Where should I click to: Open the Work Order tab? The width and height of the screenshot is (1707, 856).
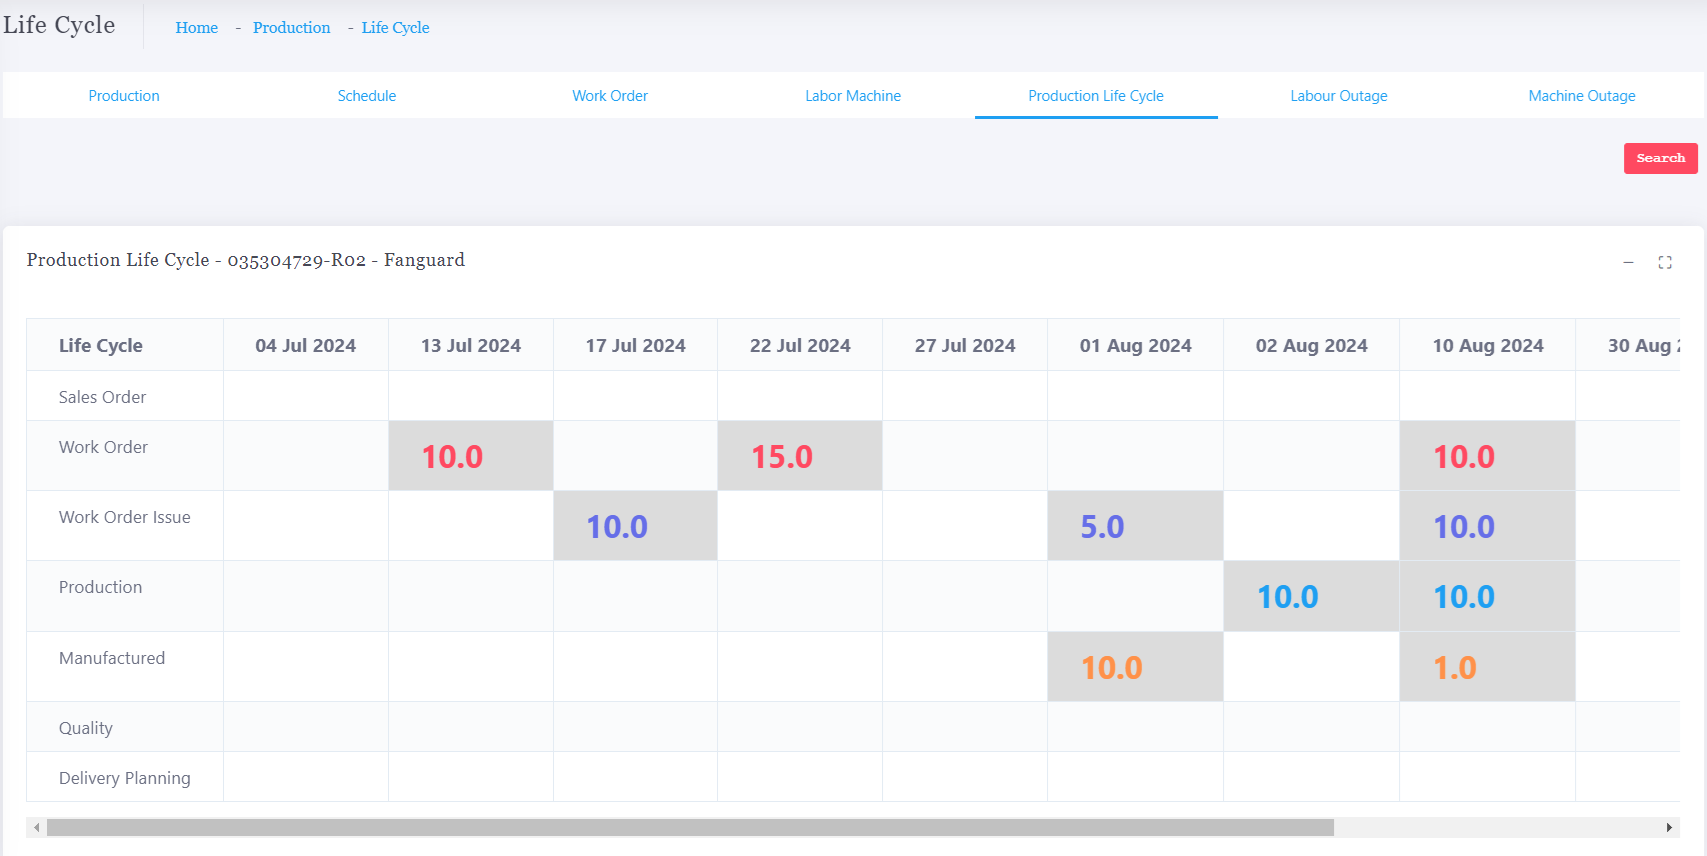(610, 96)
